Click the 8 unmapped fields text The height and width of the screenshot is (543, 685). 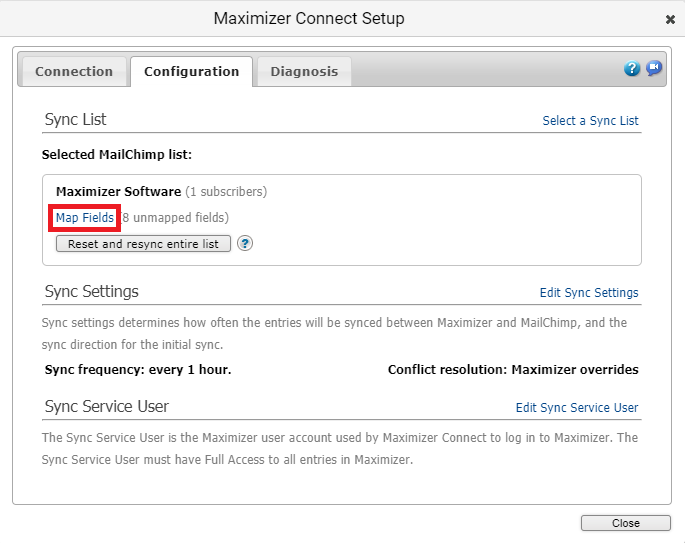tap(175, 218)
